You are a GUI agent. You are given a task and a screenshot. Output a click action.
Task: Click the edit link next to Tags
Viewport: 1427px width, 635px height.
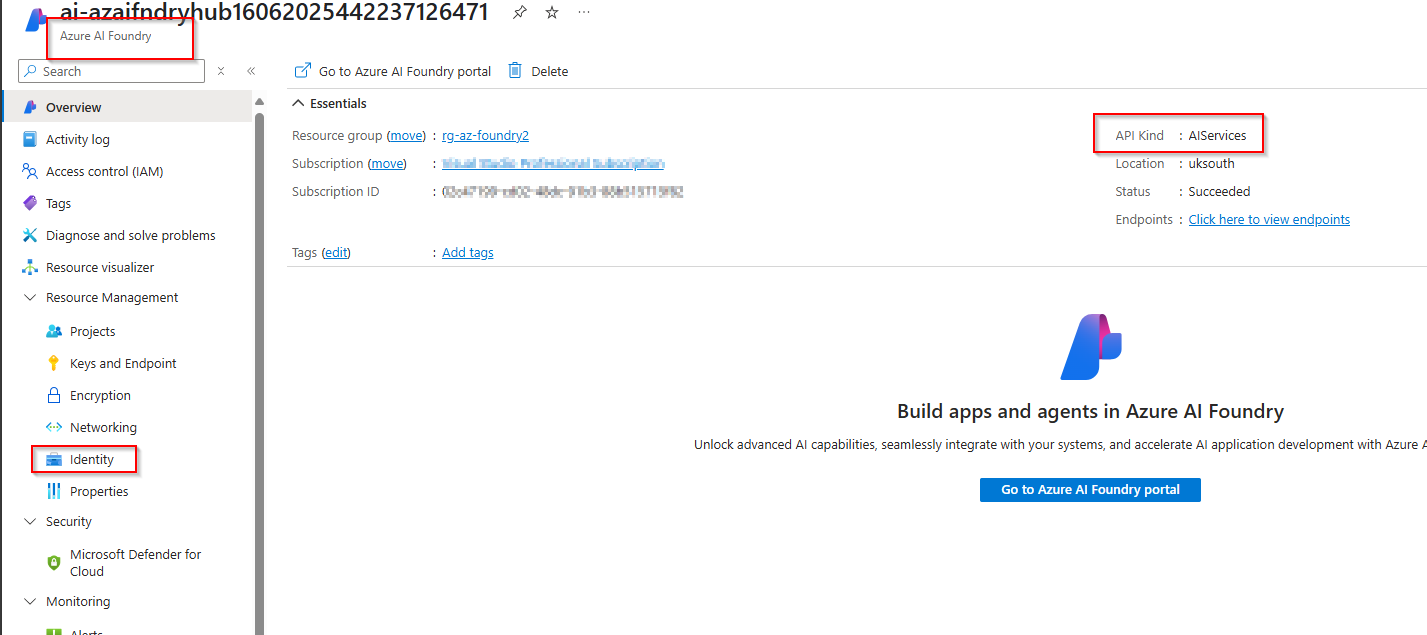click(x=336, y=252)
